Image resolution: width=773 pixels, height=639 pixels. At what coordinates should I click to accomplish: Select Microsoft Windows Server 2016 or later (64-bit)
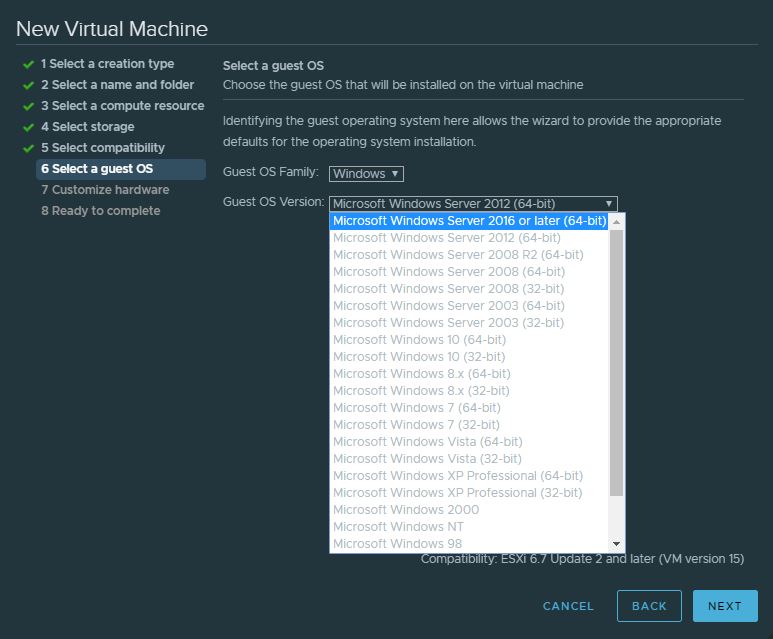pyautogui.click(x=469, y=221)
